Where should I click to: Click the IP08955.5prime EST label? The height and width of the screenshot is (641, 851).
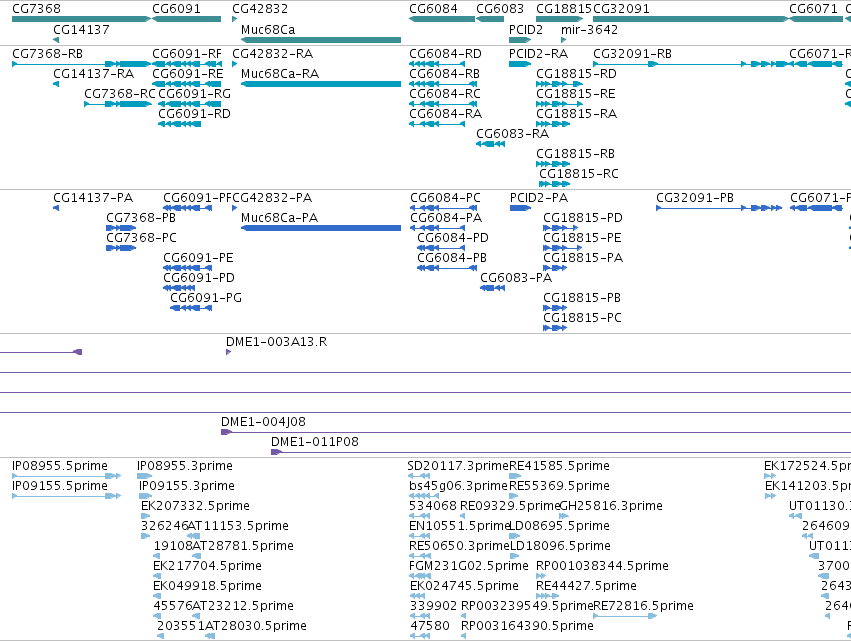point(60,466)
